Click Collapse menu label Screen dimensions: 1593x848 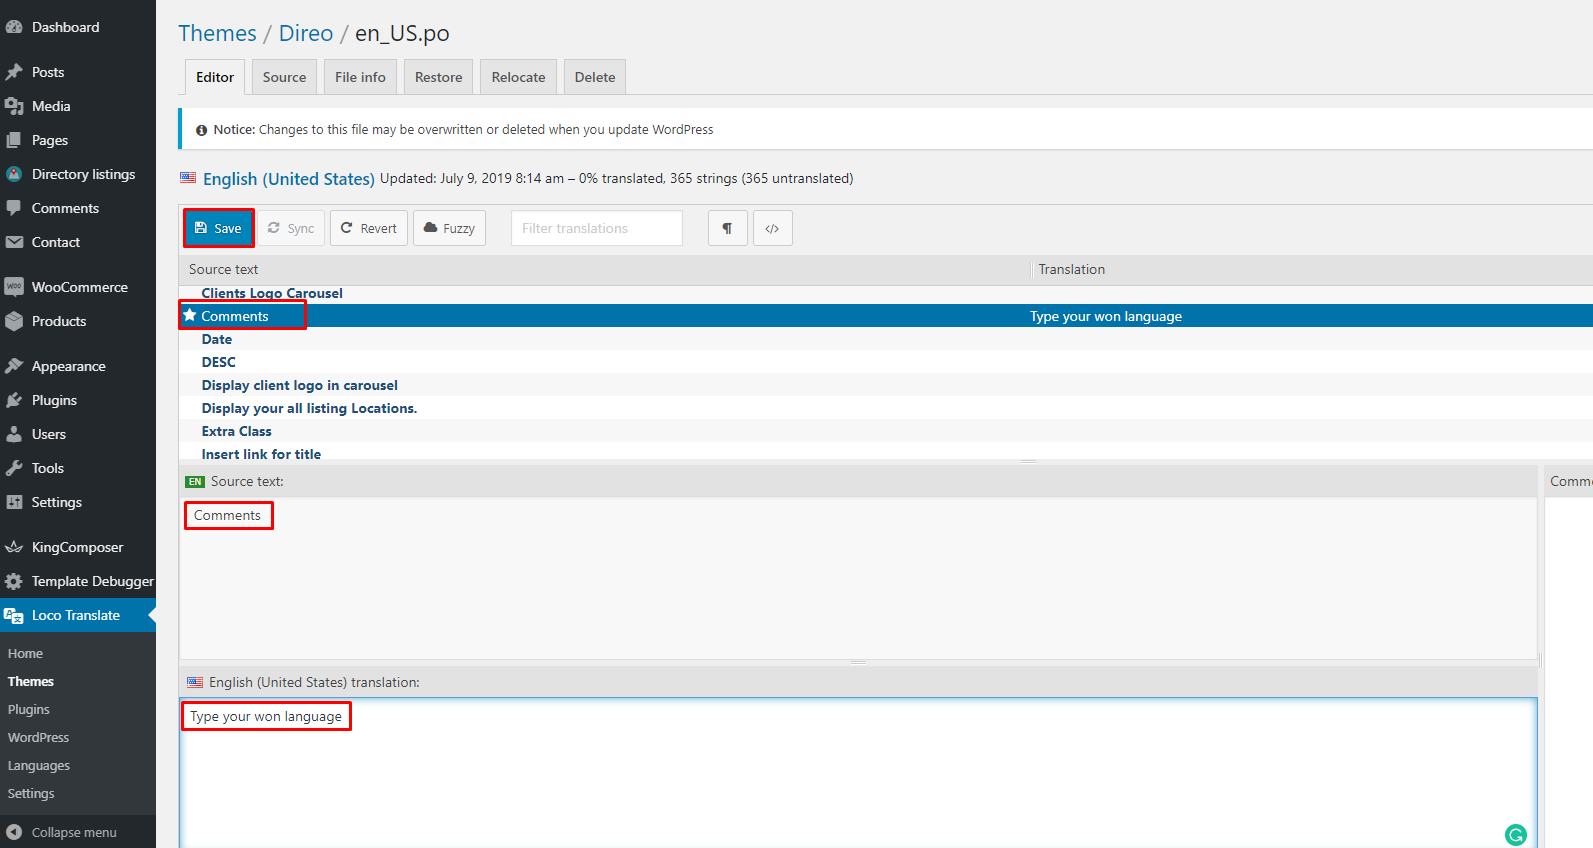pos(74,832)
